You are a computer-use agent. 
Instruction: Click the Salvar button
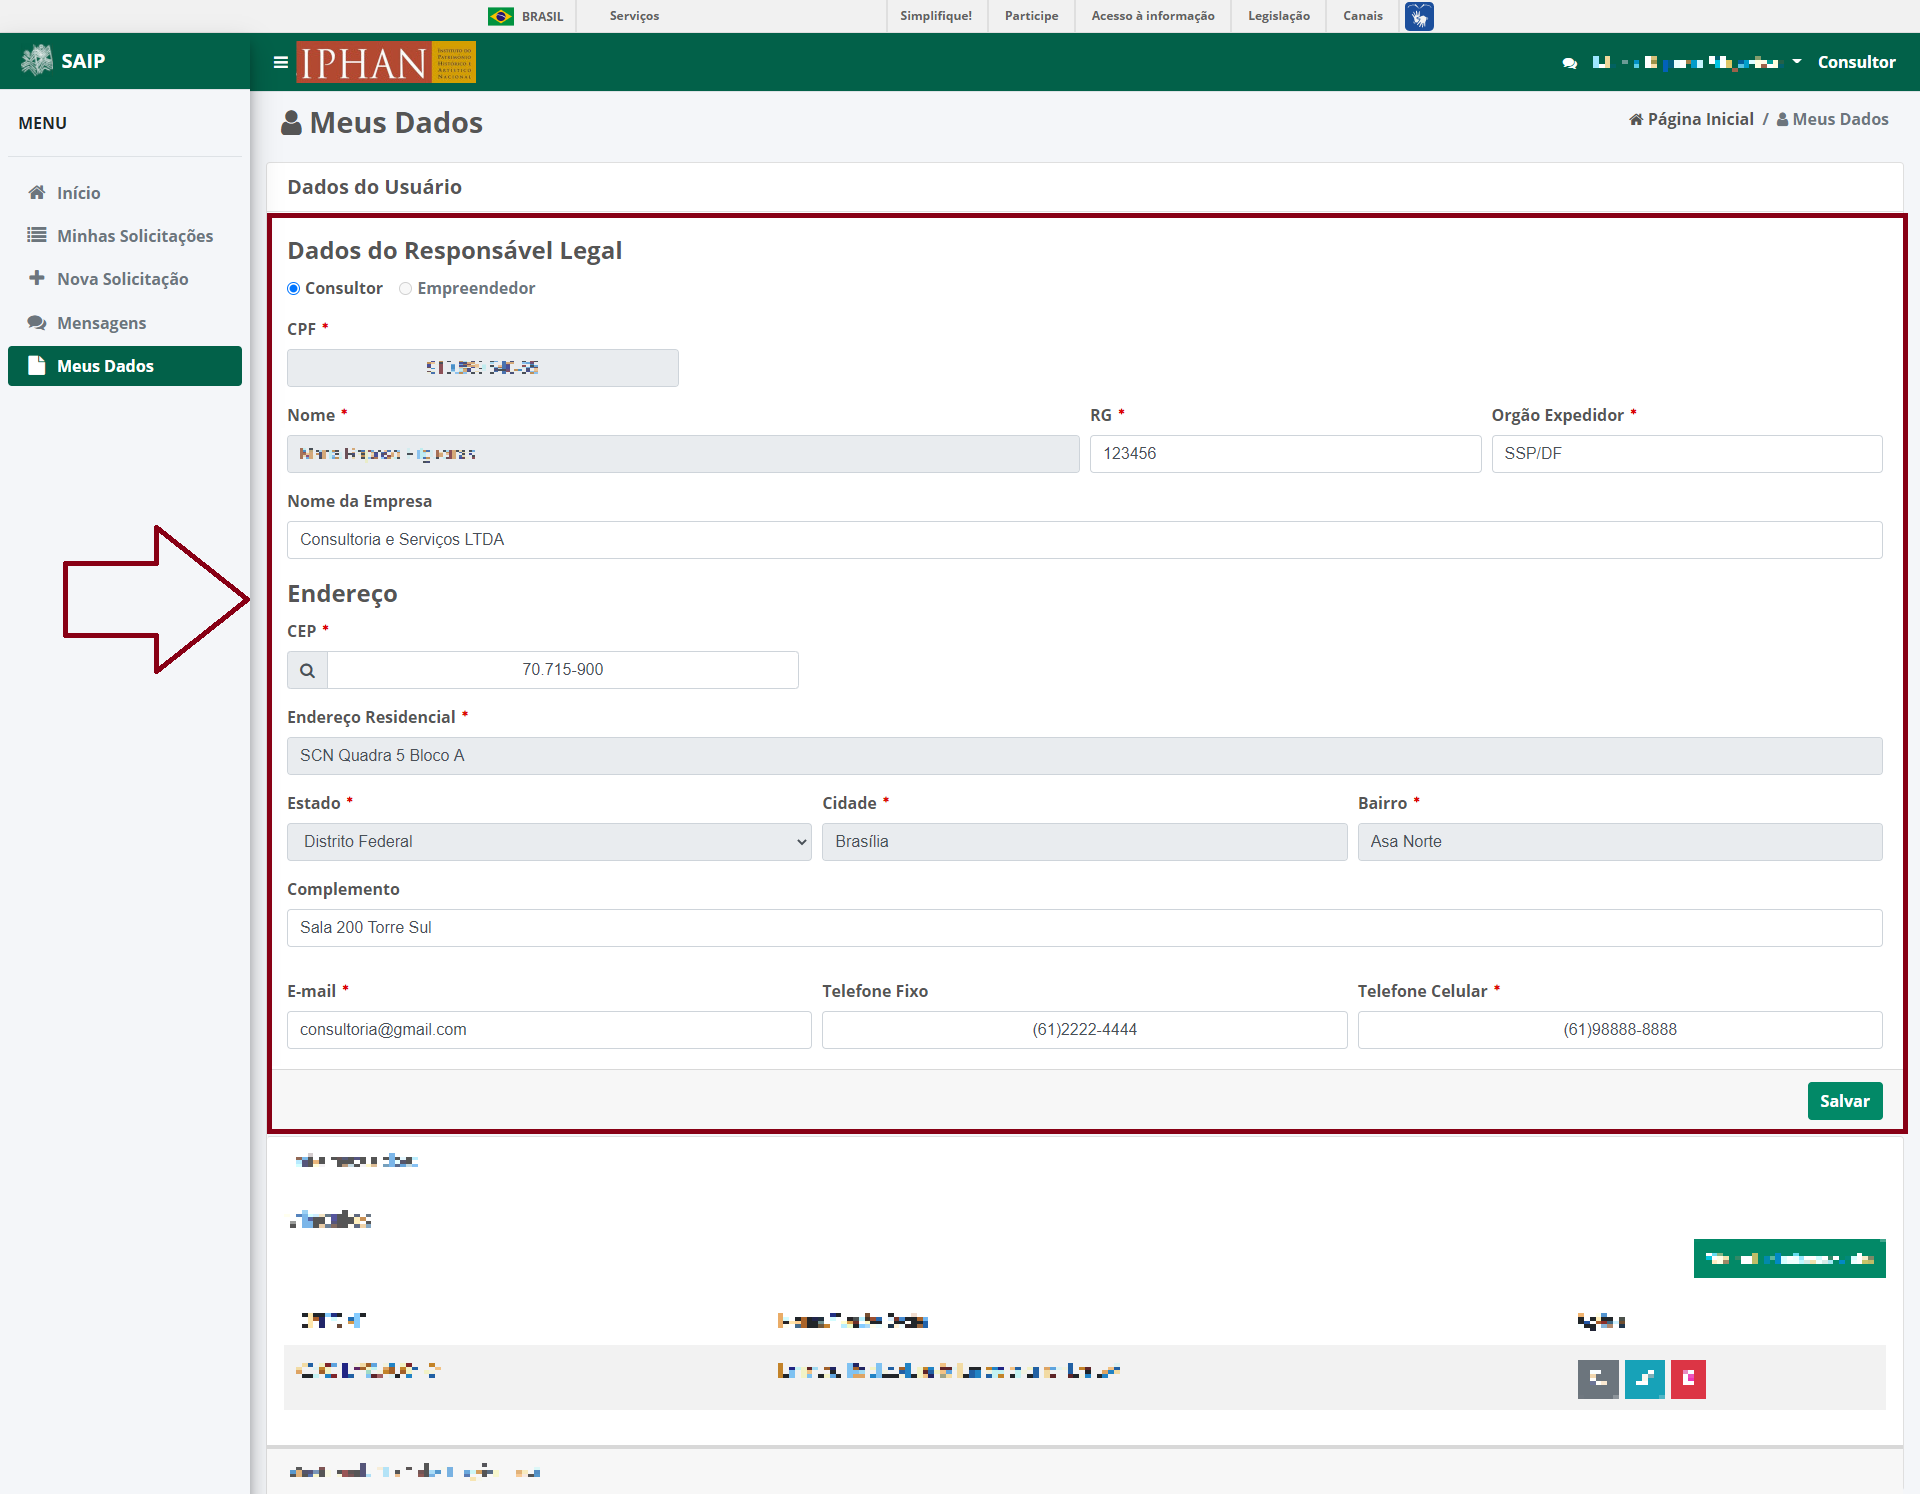coord(1844,1101)
